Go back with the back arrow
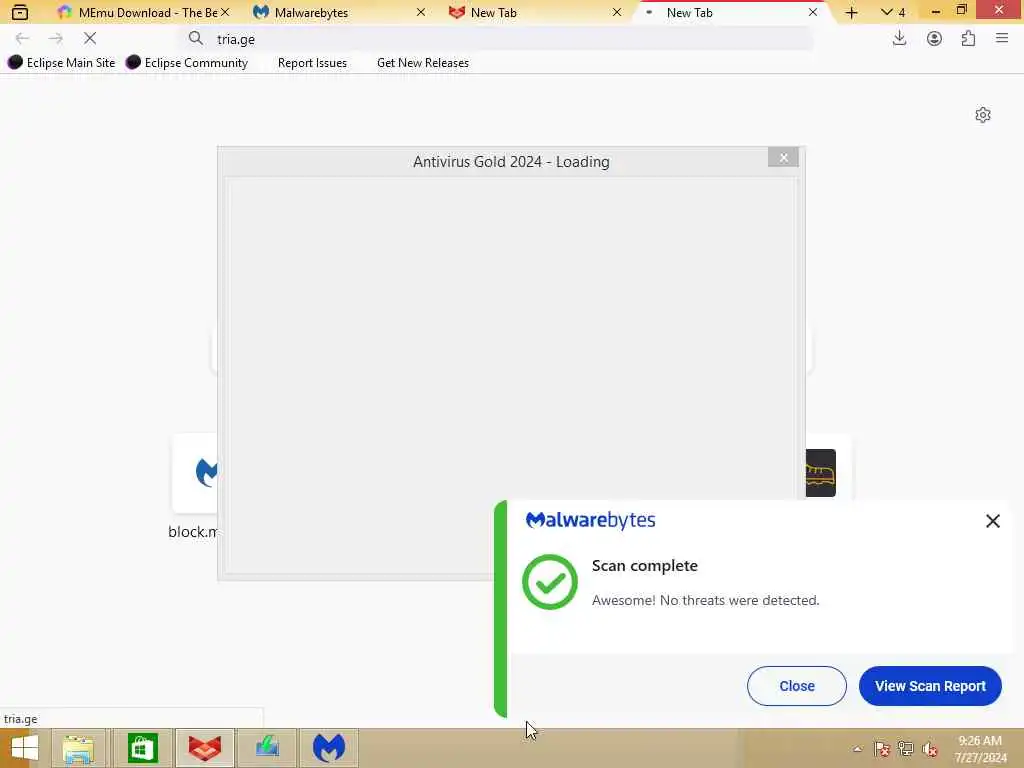1024x768 pixels. (22, 39)
